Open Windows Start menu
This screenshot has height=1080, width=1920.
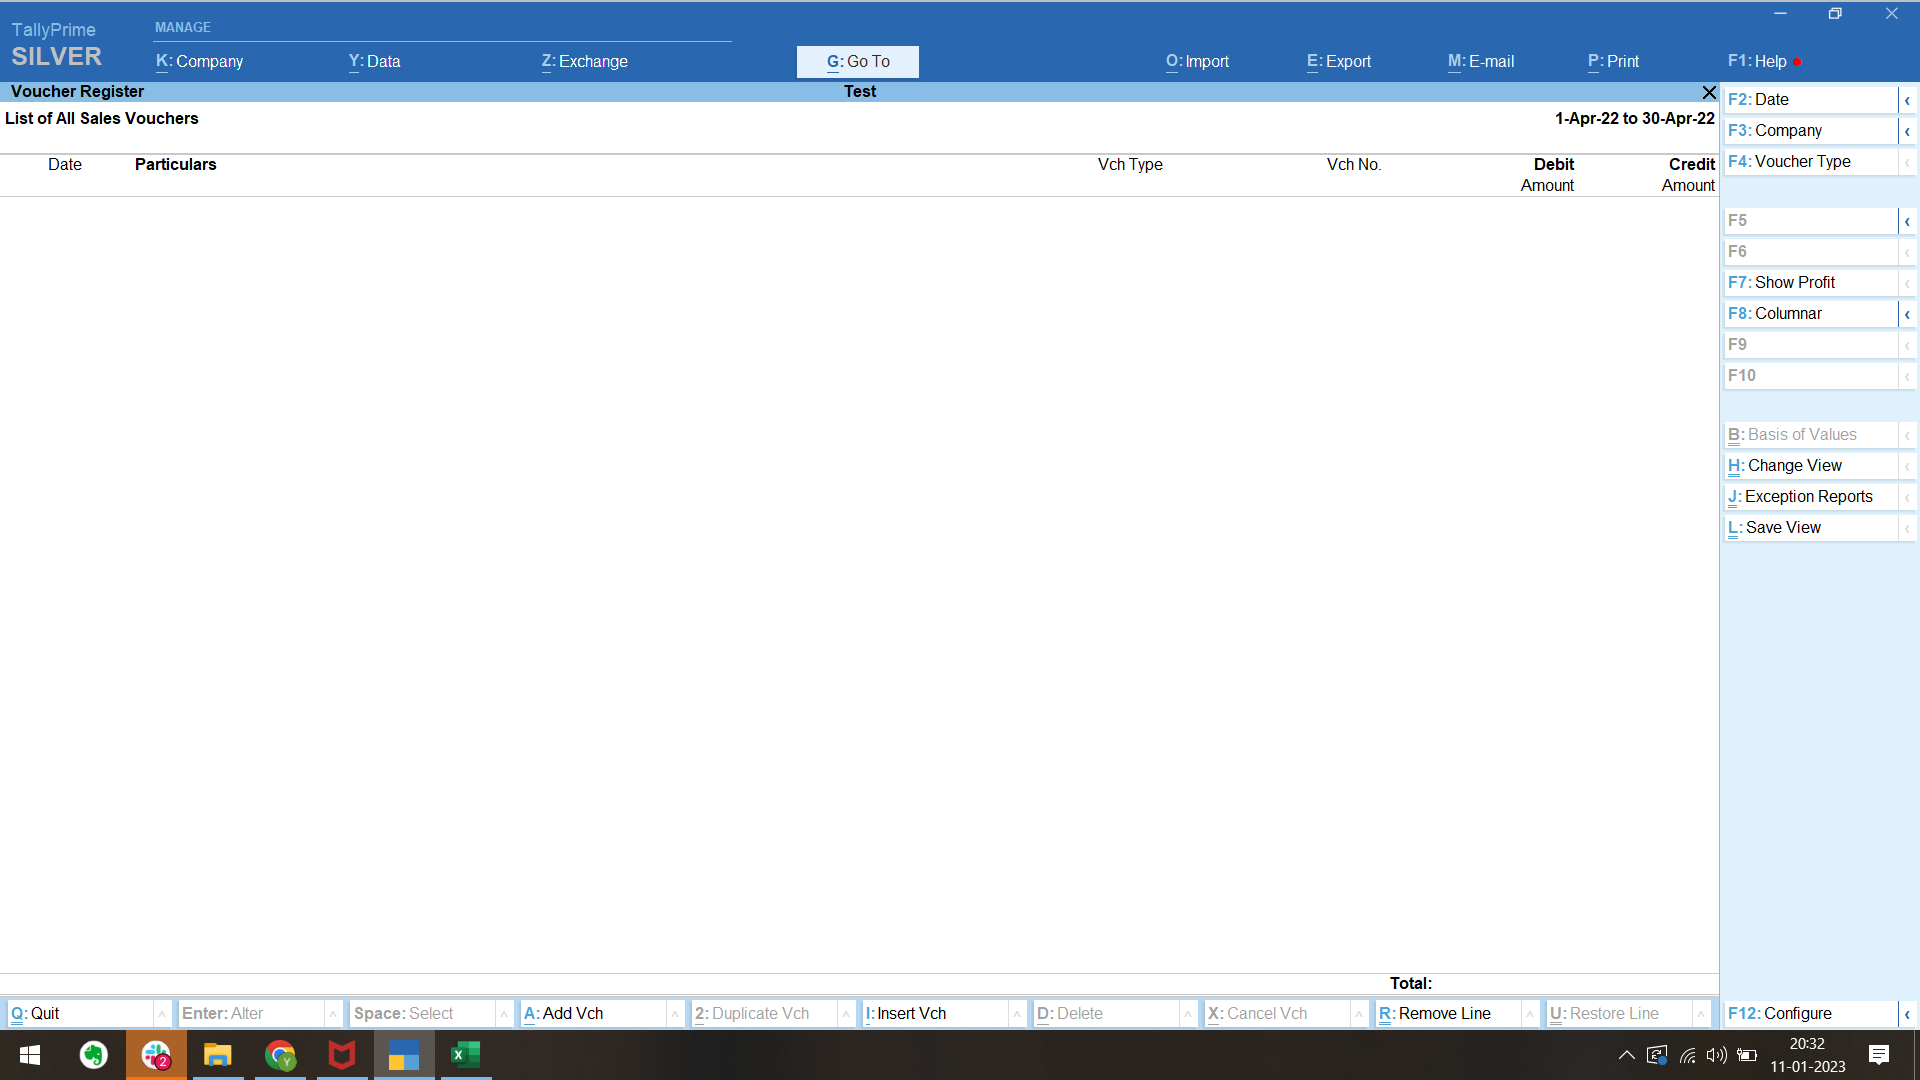pos(30,1055)
